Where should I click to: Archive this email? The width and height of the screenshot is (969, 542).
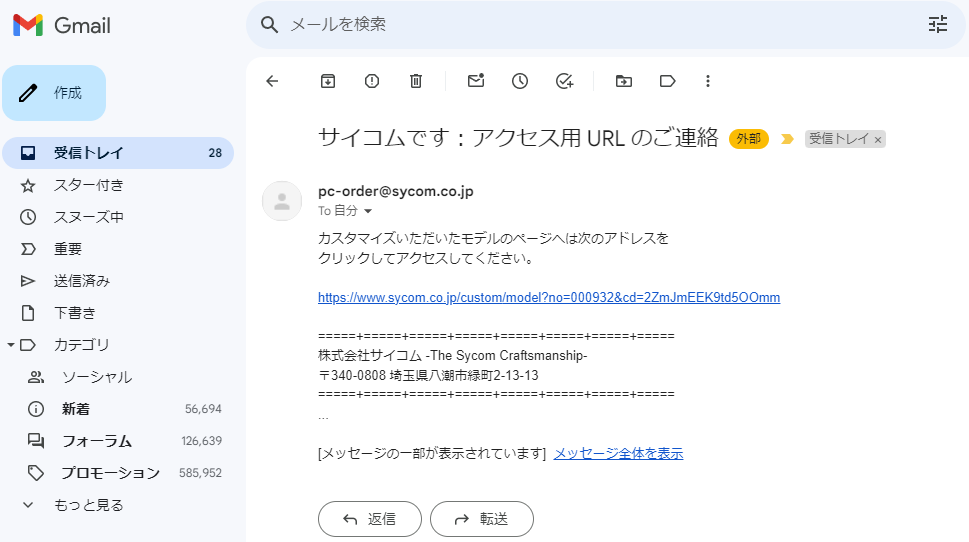coord(328,81)
